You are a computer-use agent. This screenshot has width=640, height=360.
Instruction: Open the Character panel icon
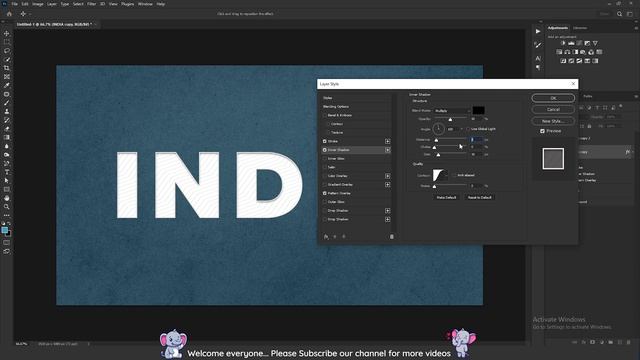click(538, 58)
